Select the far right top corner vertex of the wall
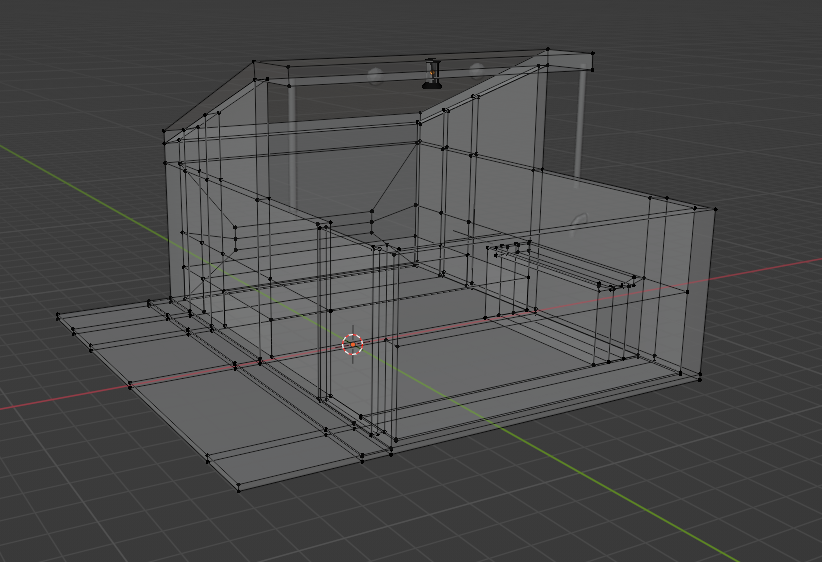This screenshot has width=822, height=562. click(716, 209)
